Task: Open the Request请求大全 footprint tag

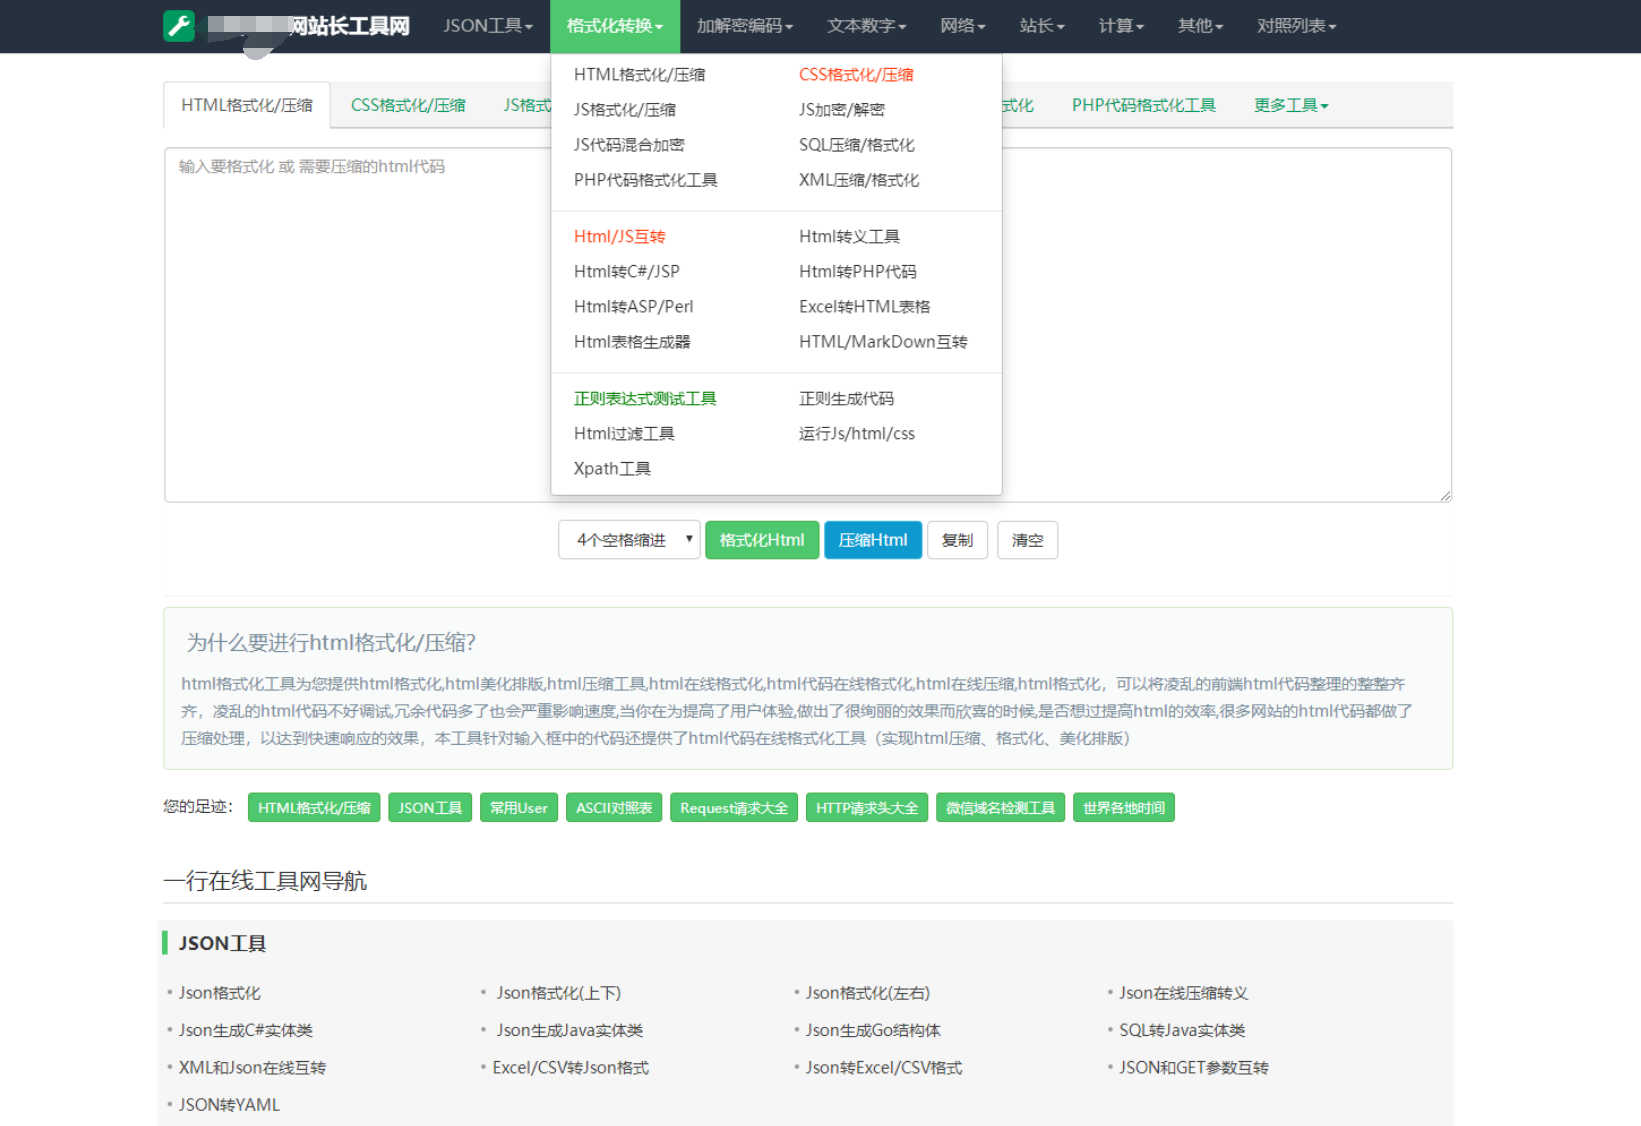Action: click(x=734, y=807)
